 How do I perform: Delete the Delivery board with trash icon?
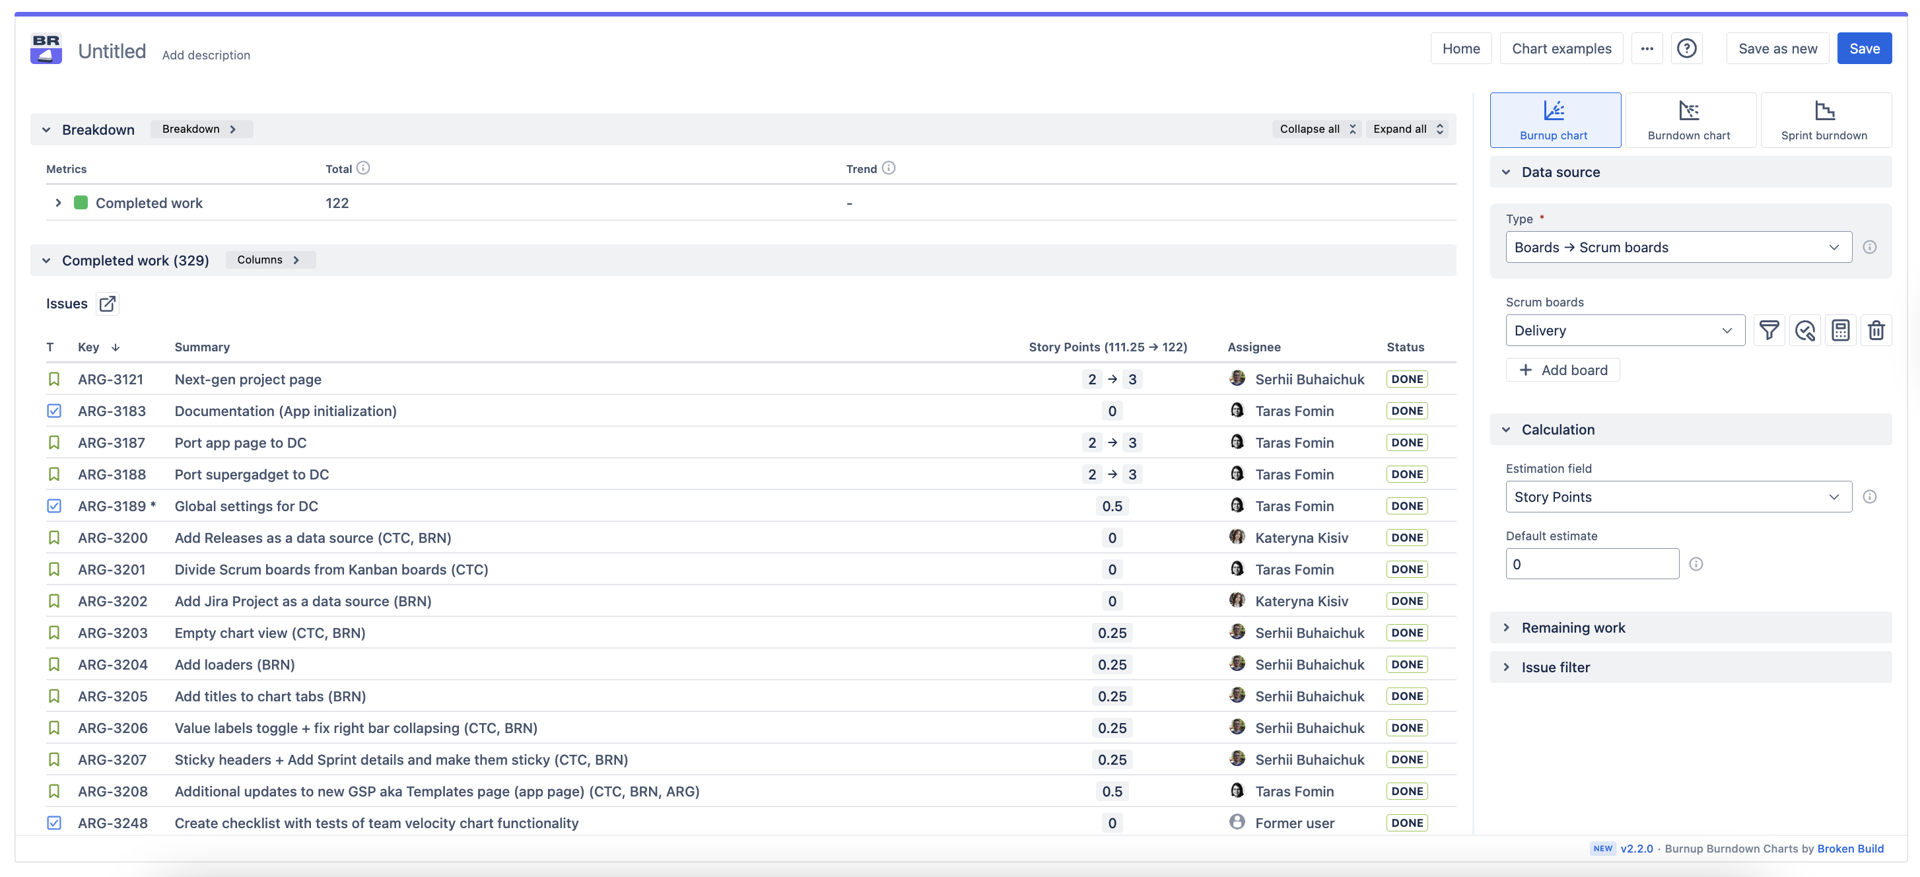(1876, 330)
